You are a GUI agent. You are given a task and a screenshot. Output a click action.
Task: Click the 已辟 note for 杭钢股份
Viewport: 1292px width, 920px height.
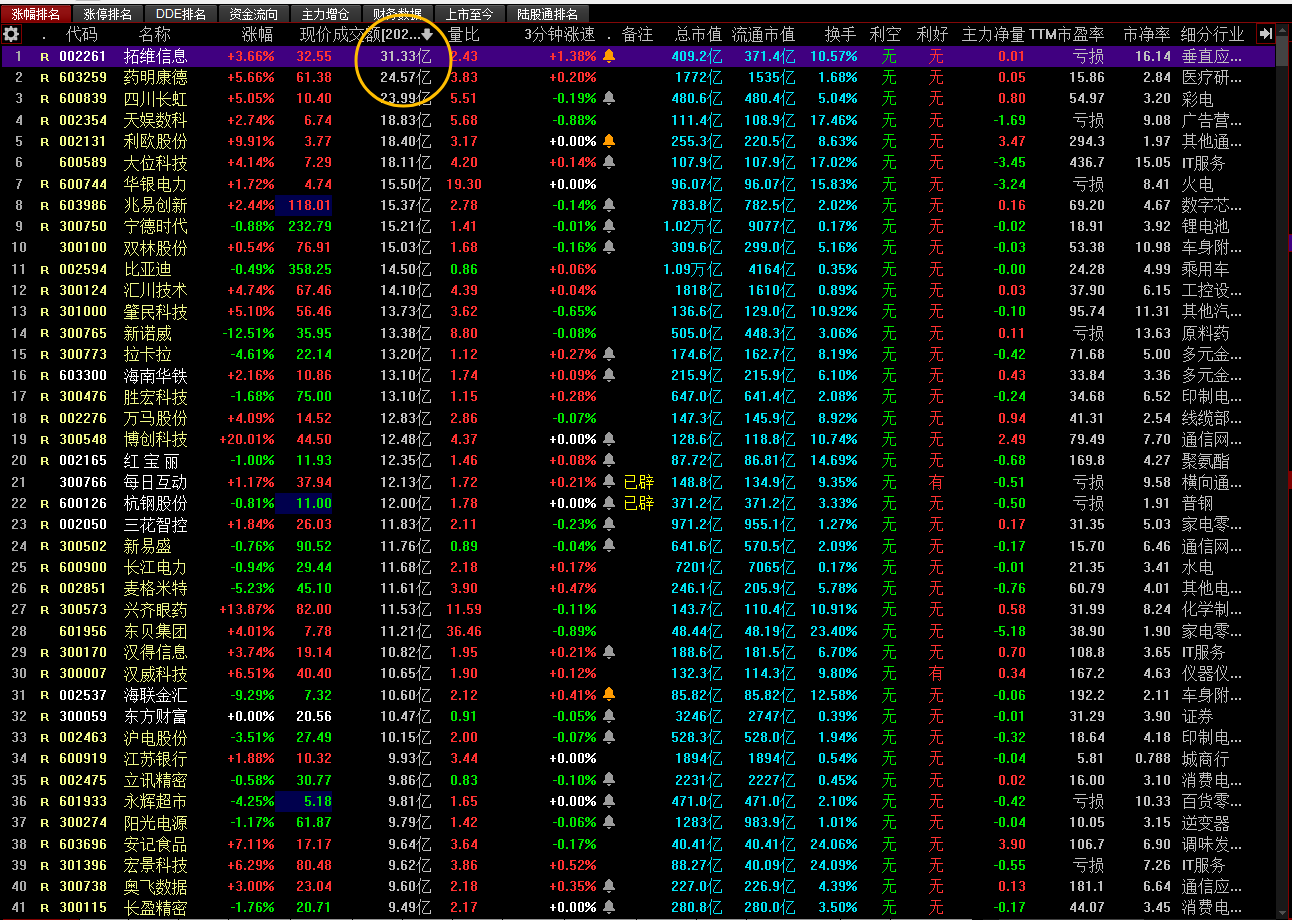coord(638,503)
